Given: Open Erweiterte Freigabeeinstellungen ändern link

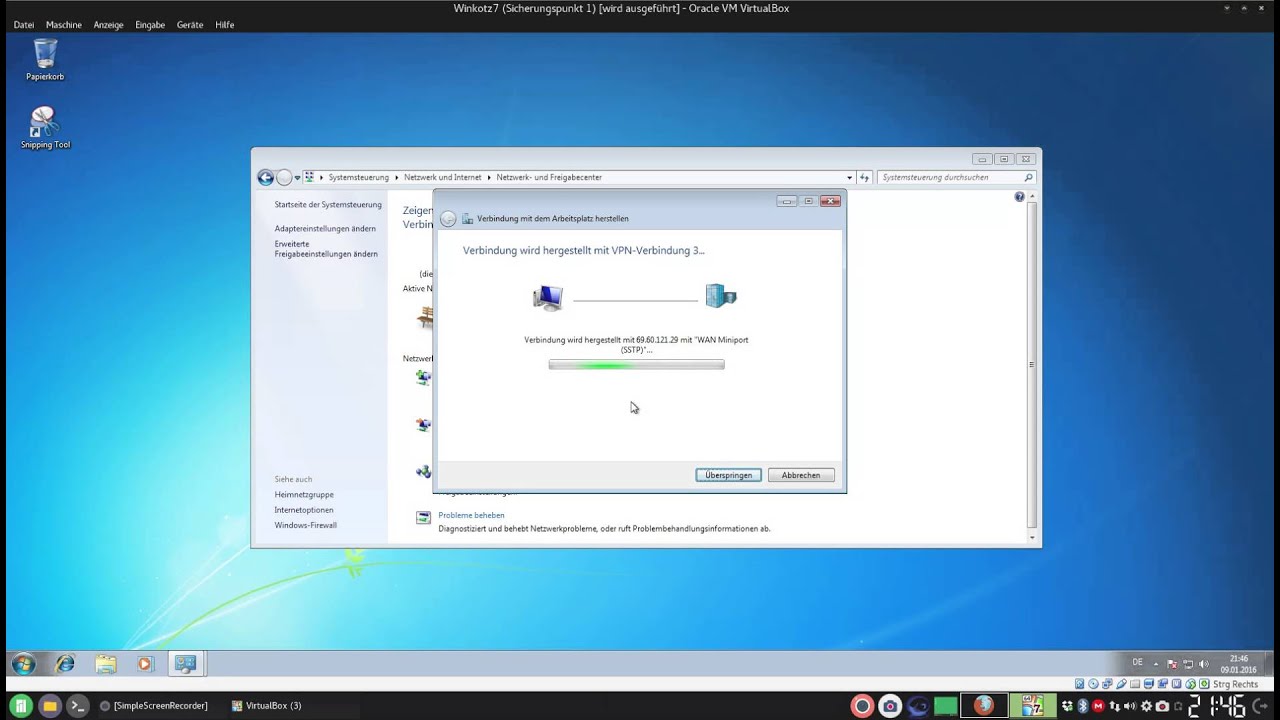Looking at the screenshot, I should pyautogui.click(x=326, y=249).
